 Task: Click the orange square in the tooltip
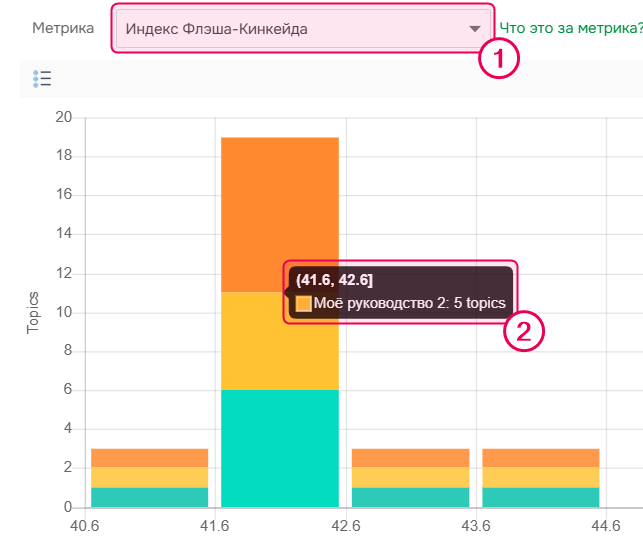point(304,303)
